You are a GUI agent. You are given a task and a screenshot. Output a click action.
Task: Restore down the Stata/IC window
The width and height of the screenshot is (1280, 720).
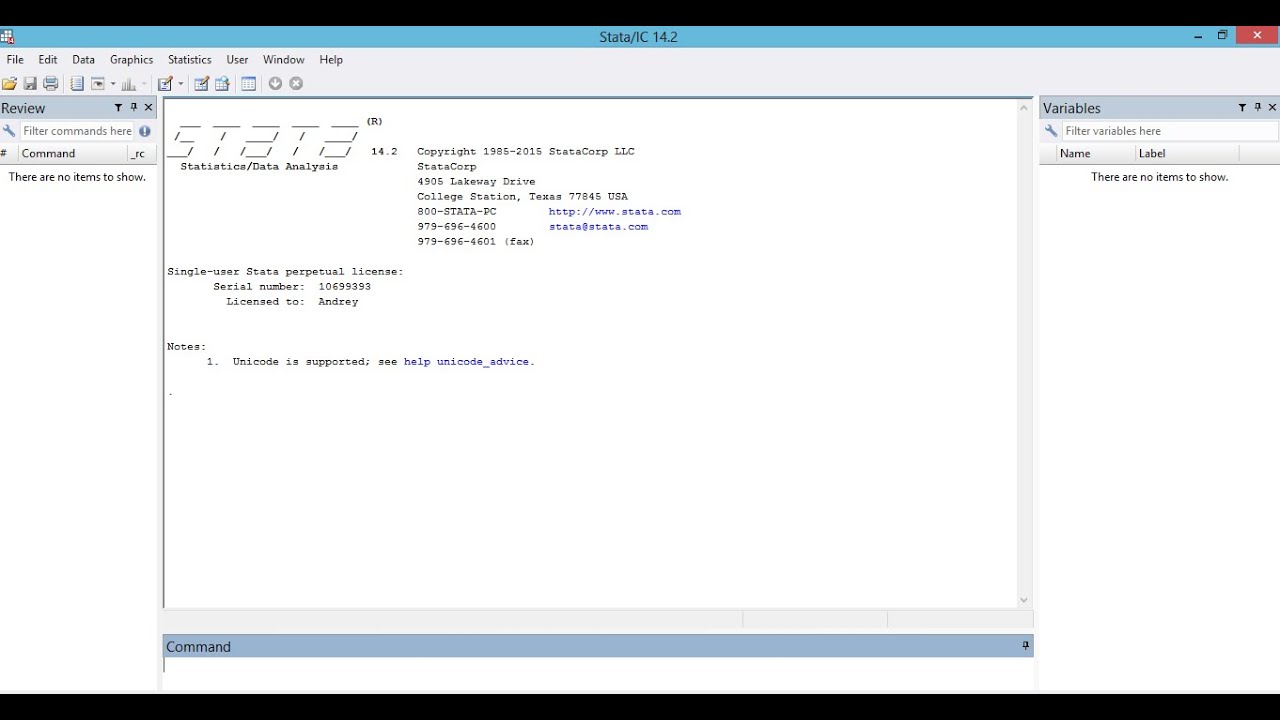click(1222, 36)
